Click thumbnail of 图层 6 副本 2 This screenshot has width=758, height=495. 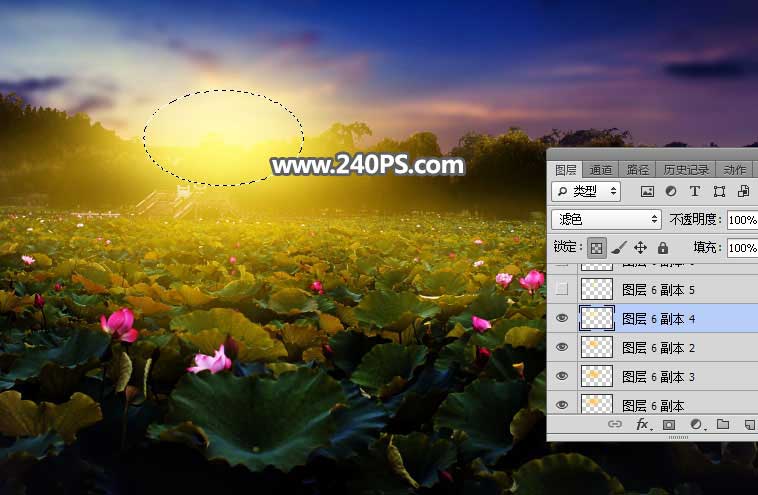pos(597,347)
